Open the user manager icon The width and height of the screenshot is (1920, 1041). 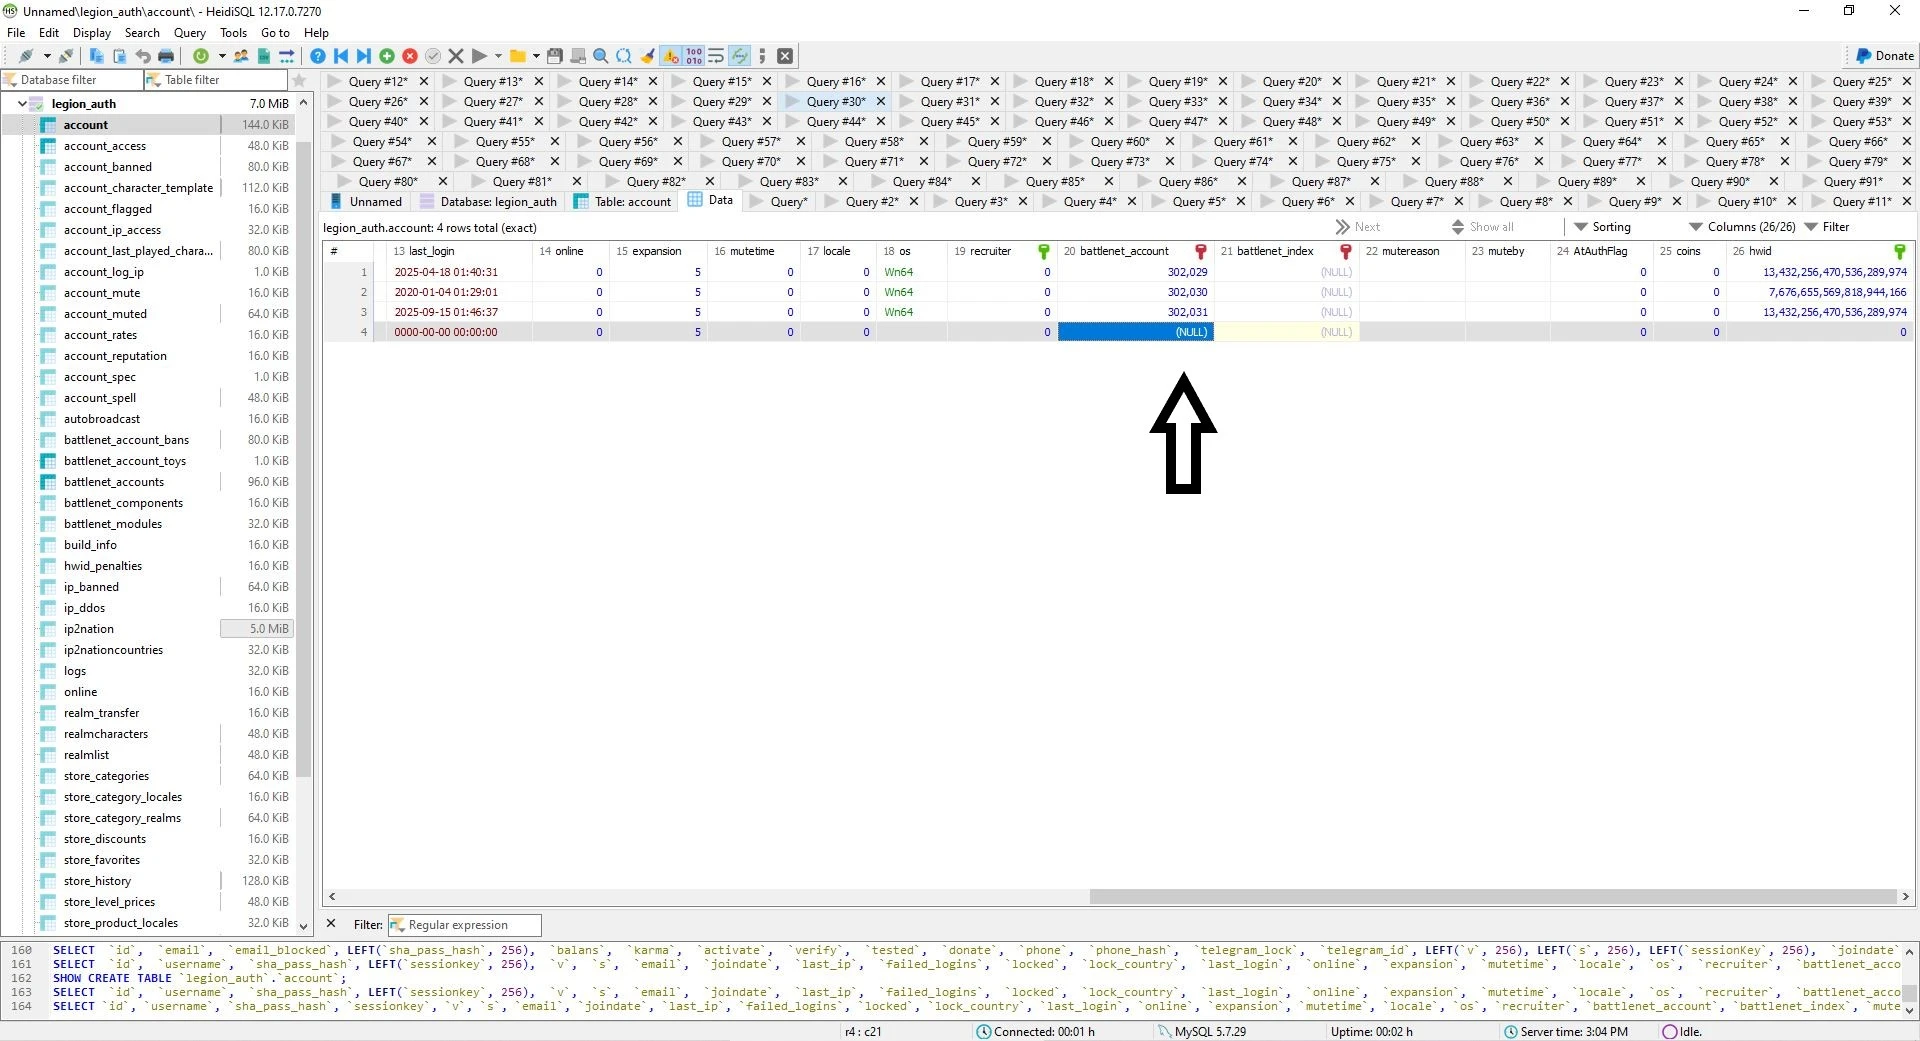[240, 56]
